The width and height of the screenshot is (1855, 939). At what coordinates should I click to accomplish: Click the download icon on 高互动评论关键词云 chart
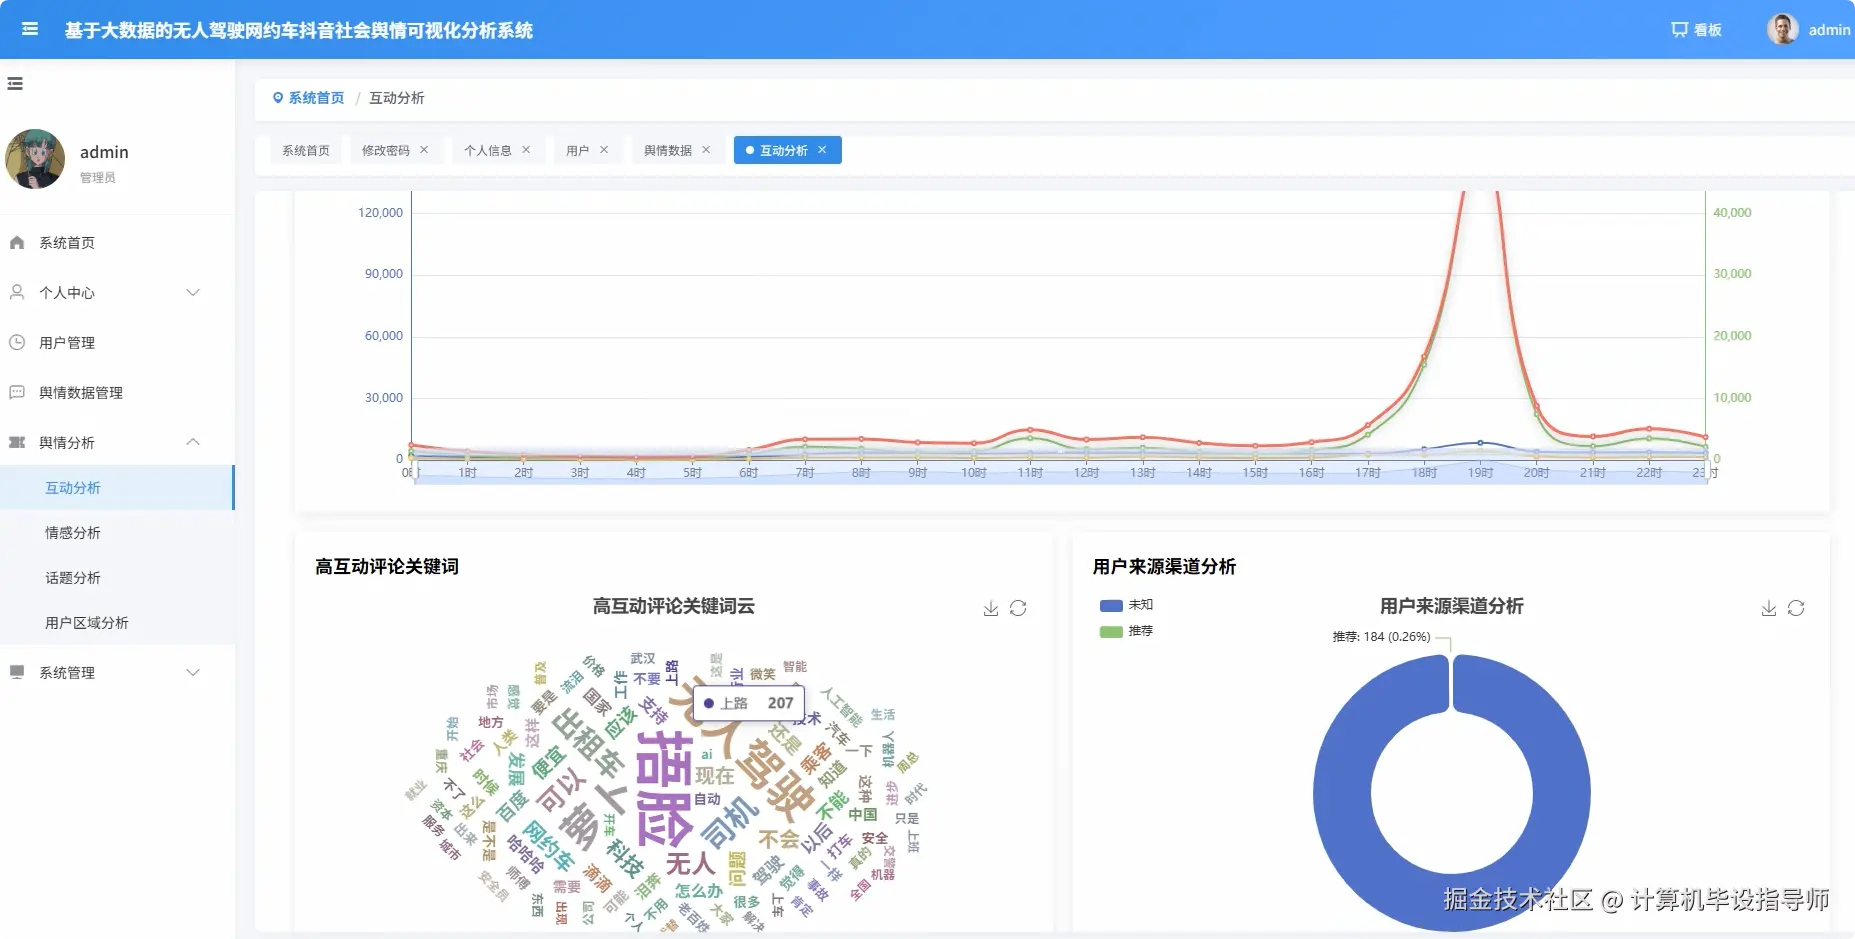click(990, 608)
